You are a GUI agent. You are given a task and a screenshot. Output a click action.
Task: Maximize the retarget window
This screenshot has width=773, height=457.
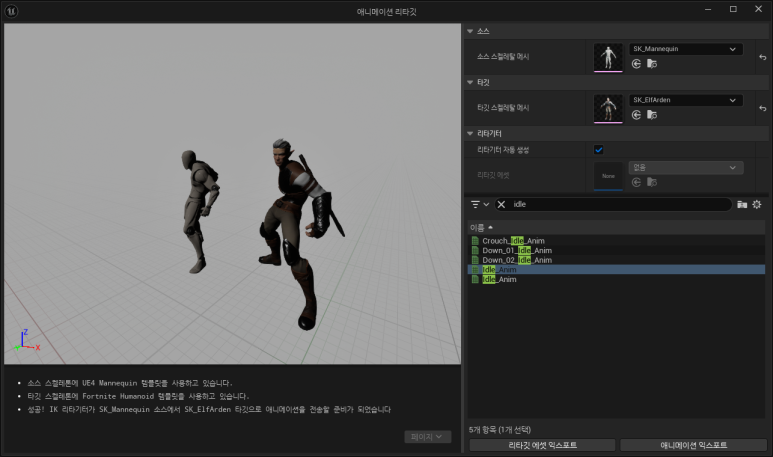[x=733, y=9]
